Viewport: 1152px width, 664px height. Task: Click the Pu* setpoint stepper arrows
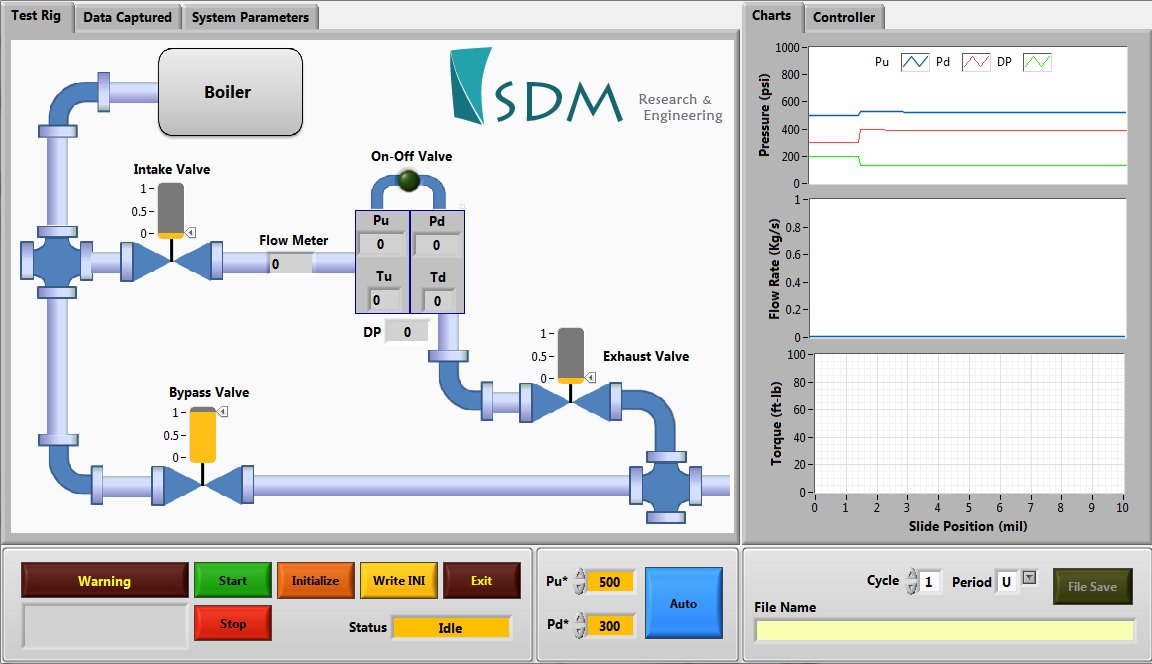[x=579, y=582]
